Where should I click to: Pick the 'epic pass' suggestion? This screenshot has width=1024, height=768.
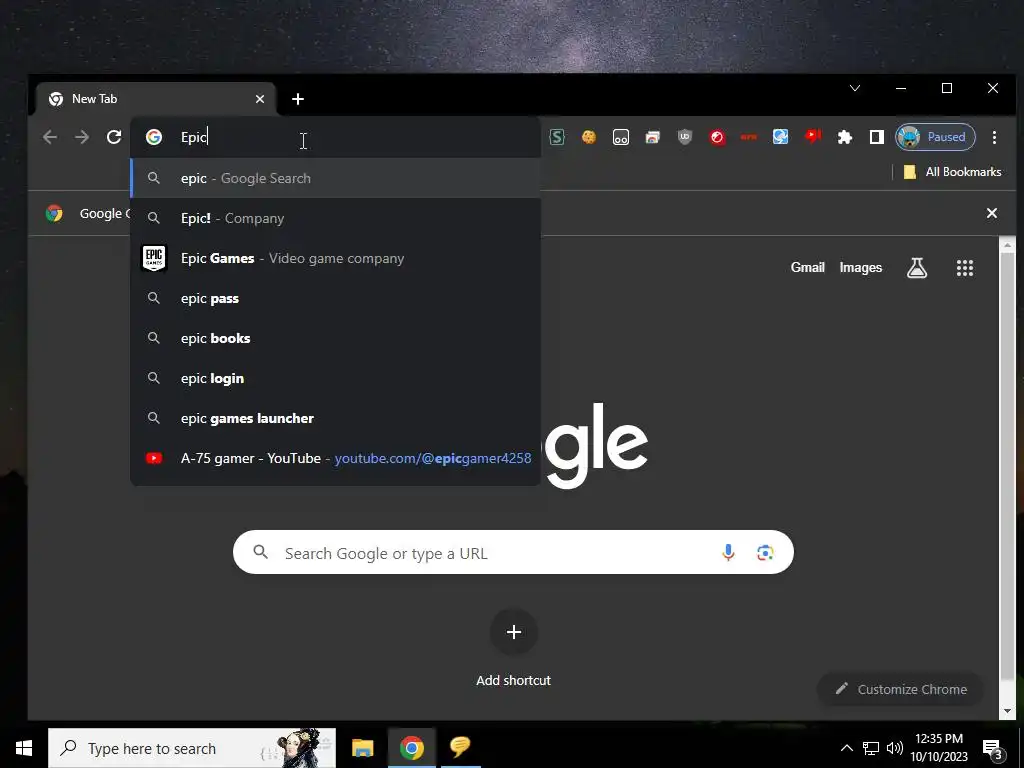336,298
